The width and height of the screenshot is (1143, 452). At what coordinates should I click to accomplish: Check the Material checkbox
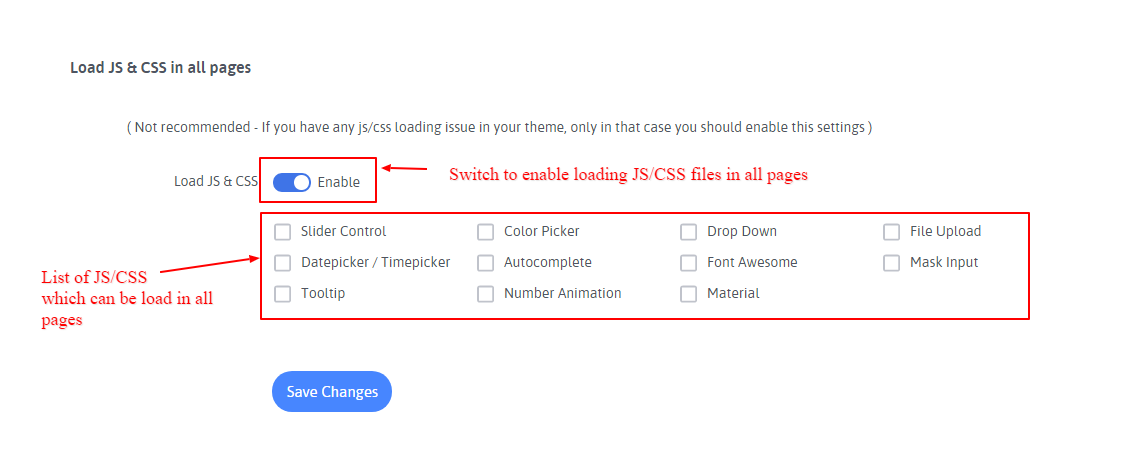point(689,294)
